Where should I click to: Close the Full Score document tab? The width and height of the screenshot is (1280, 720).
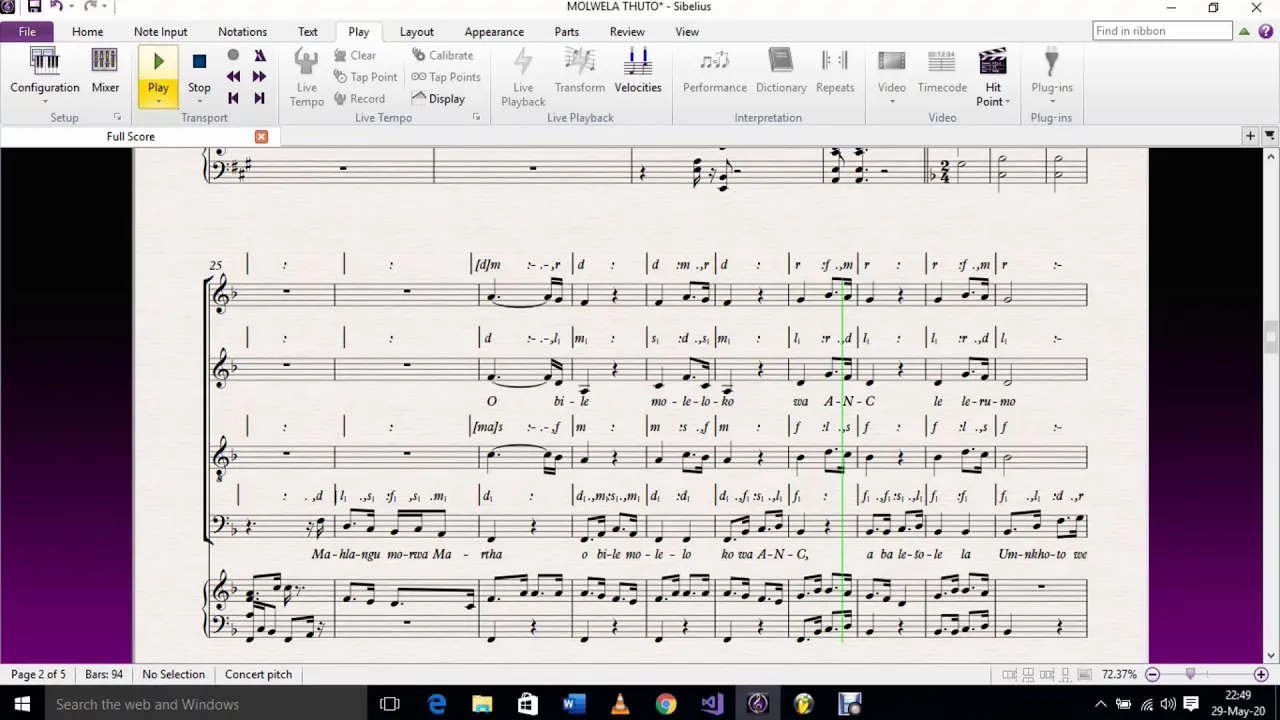[x=261, y=137]
